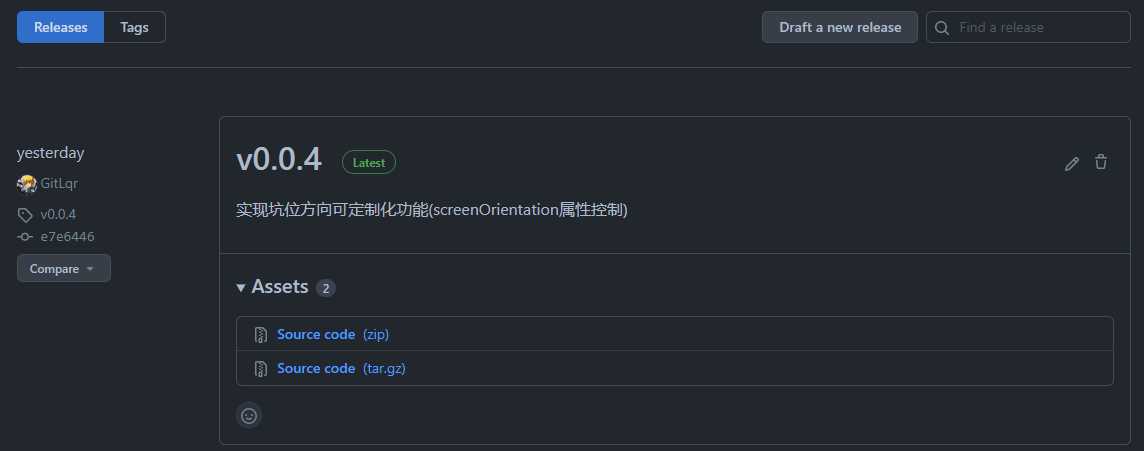Delete the release using trash icon

pyautogui.click(x=1101, y=162)
